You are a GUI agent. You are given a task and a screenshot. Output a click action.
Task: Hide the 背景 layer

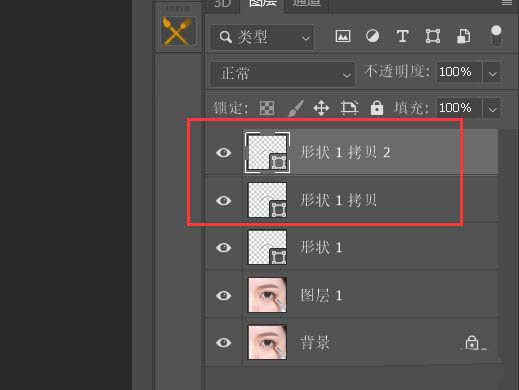(223, 343)
